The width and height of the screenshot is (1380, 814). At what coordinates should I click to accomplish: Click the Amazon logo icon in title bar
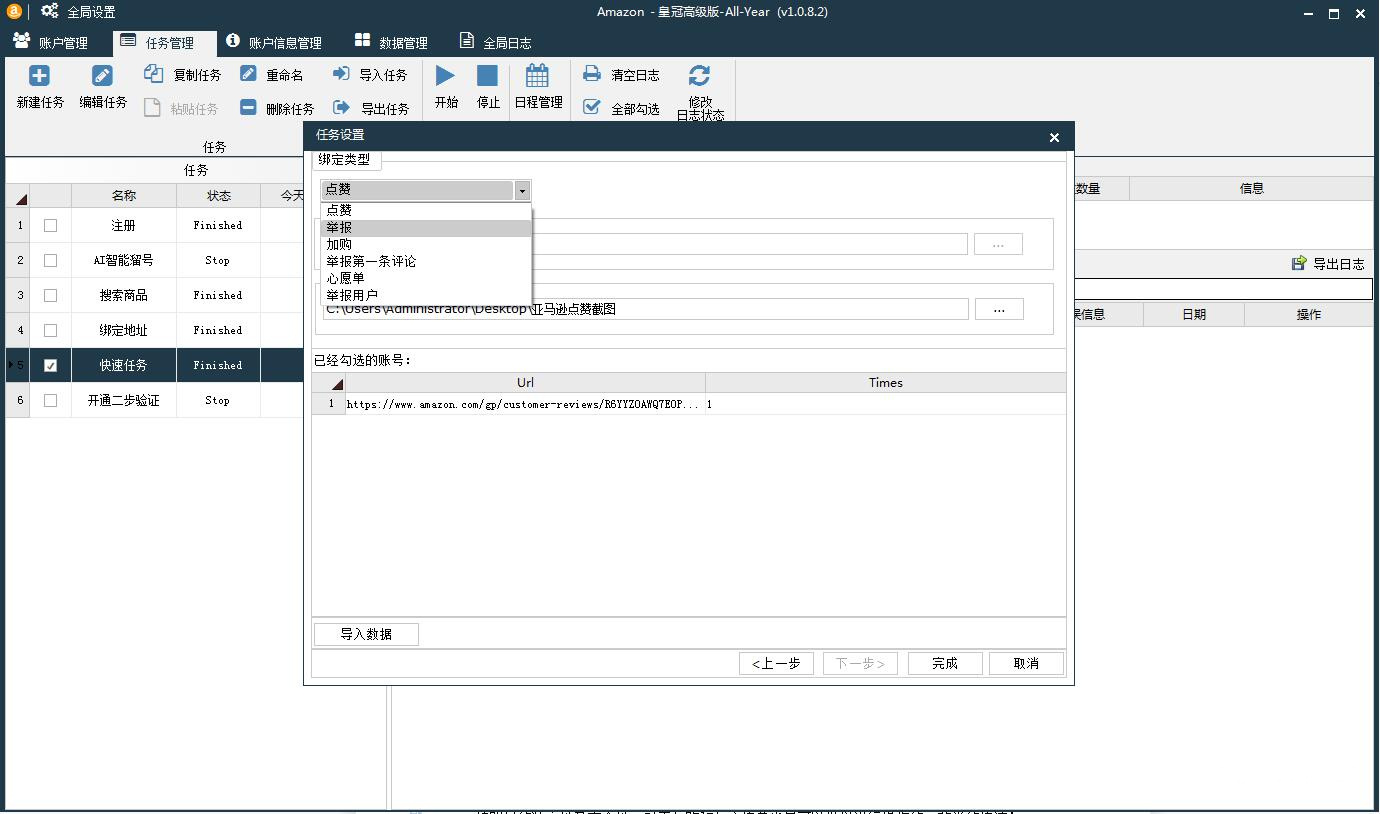coord(14,12)
